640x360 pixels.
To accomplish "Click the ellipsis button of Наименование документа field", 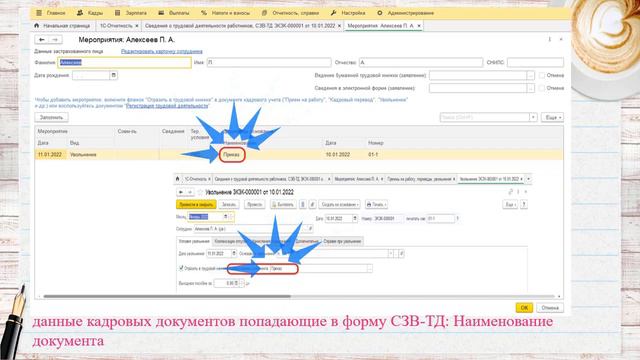I will coord(369,268).
